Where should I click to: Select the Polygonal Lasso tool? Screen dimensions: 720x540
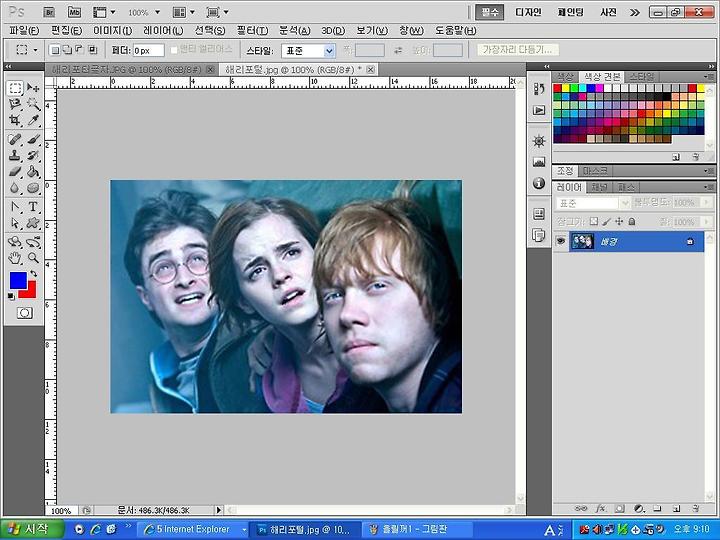click(15, 104)
